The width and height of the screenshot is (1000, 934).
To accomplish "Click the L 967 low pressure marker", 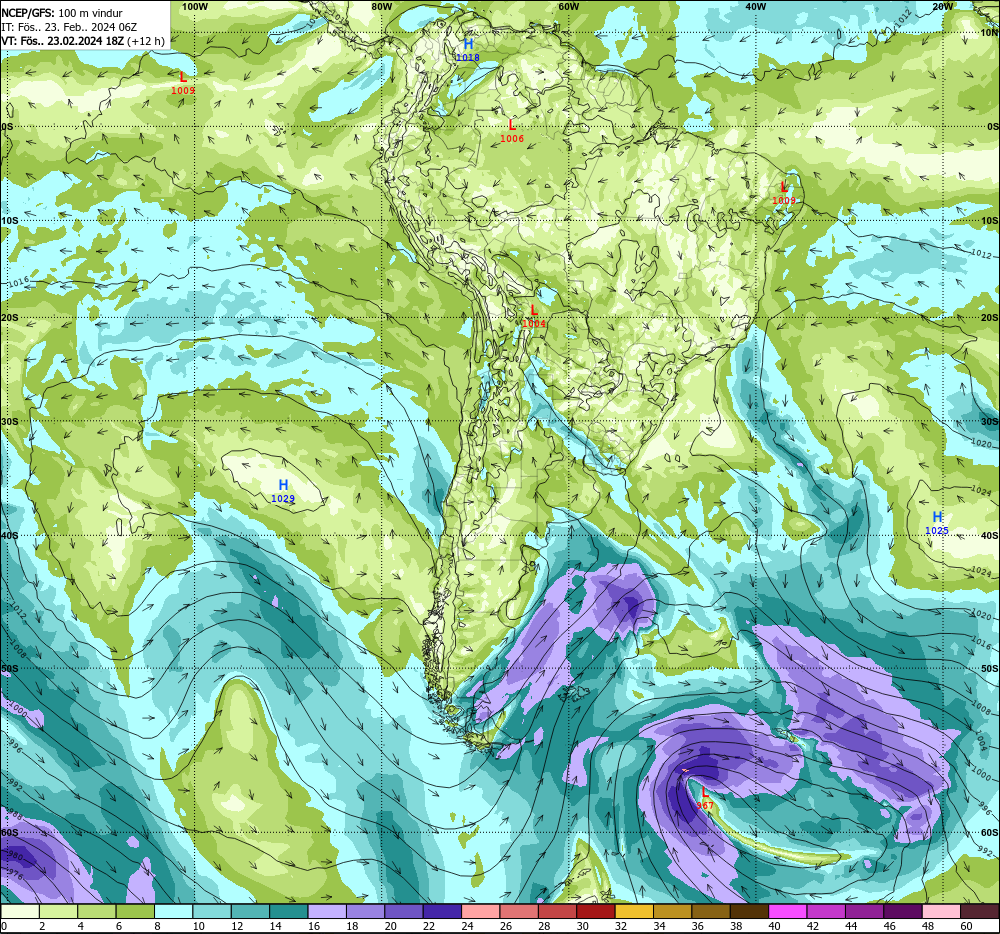I will click(705, 799).
